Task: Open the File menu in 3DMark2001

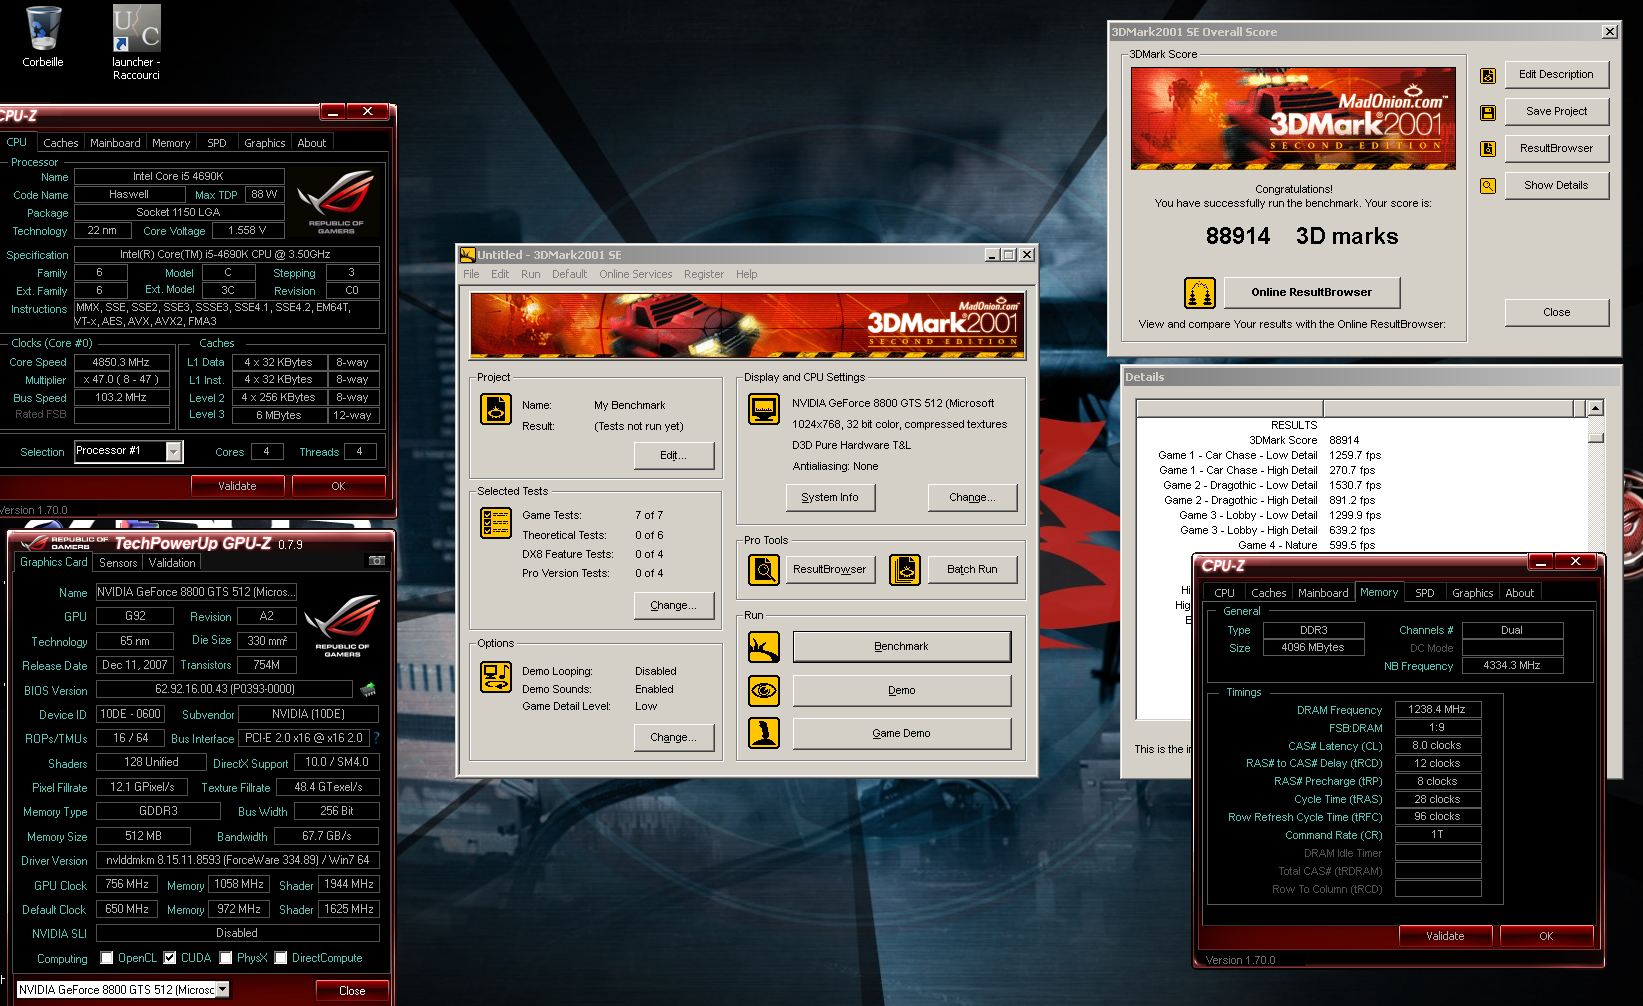Action: [x=471, y=274]
